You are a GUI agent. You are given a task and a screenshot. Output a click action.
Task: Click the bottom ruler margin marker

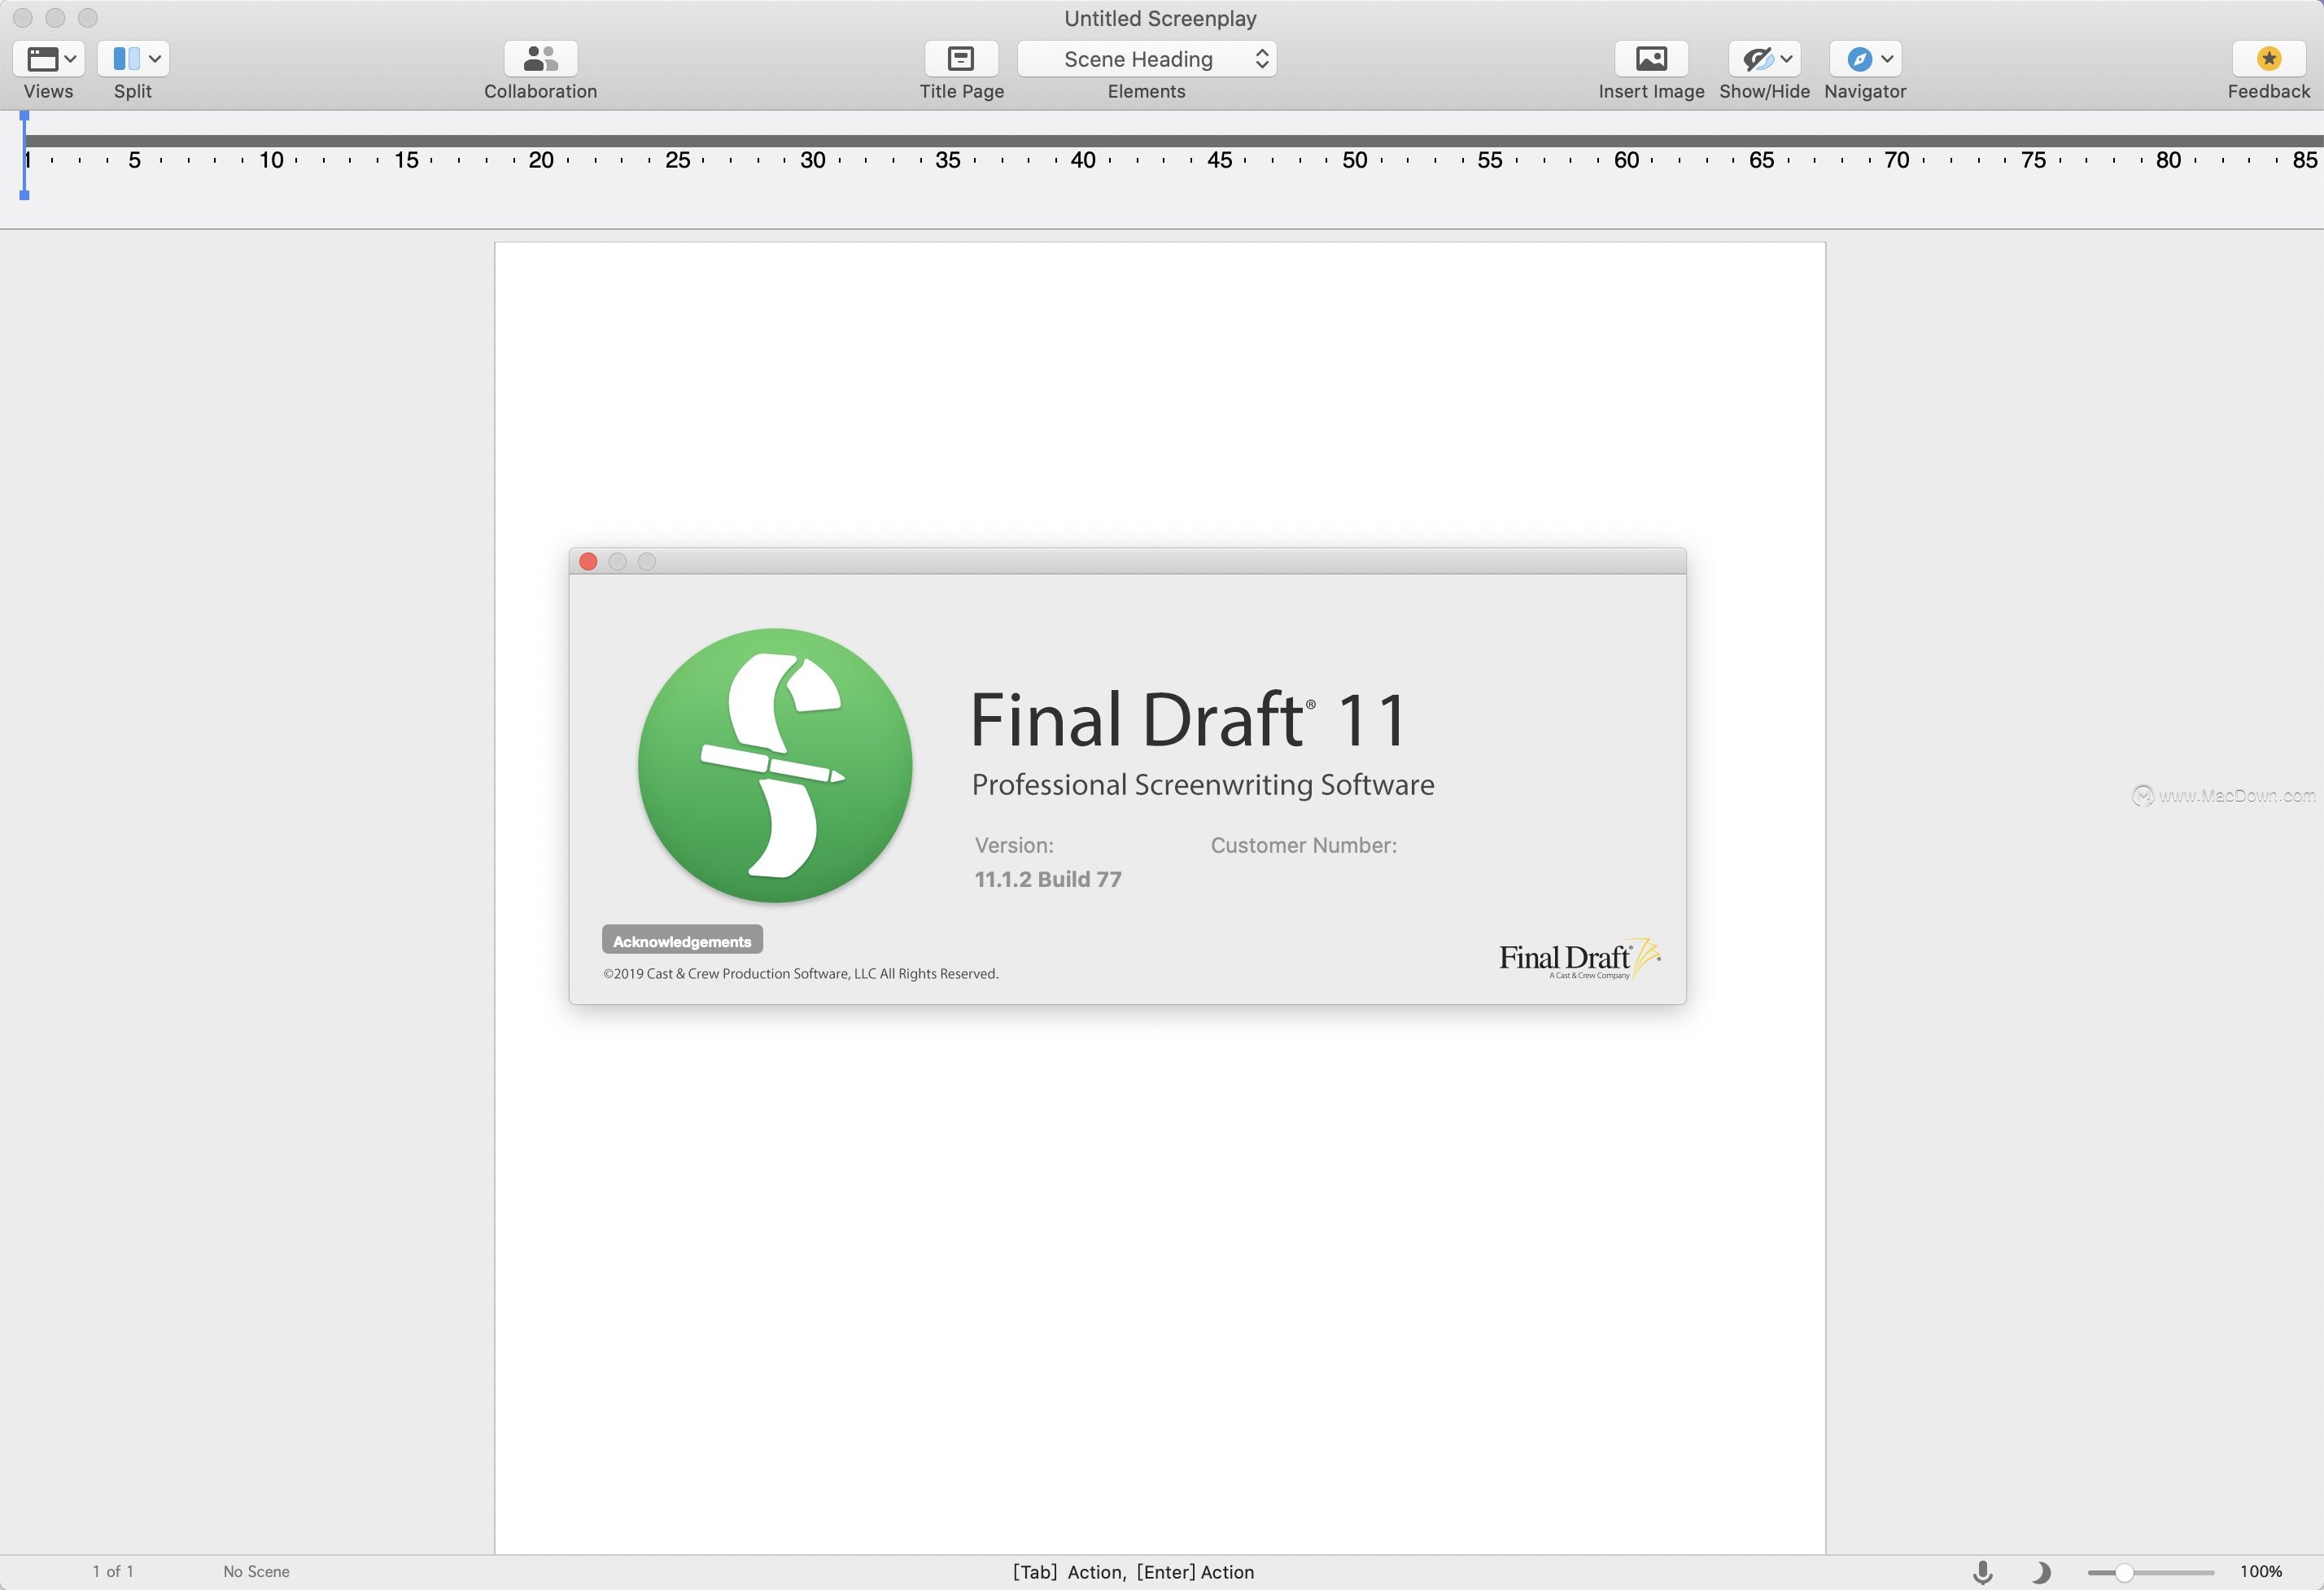point(24,195)
